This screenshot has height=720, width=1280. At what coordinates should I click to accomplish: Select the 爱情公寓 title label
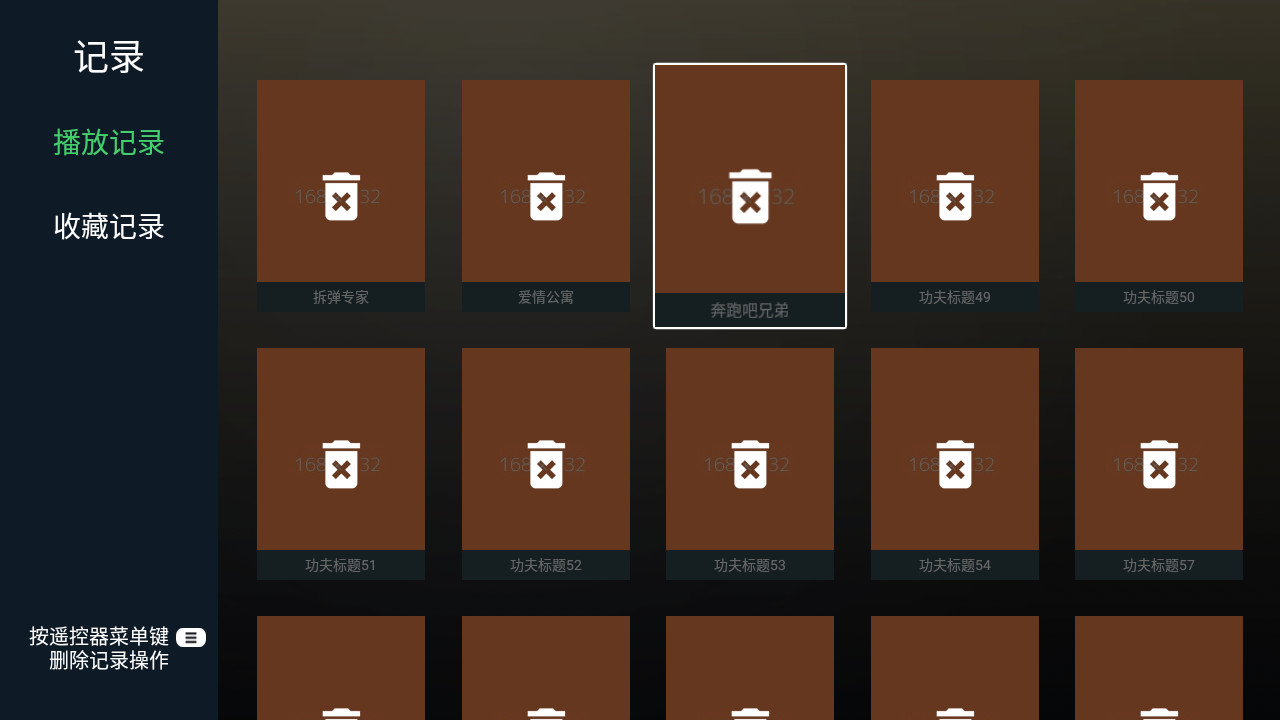pyautogui.click(x=546, y=297)
